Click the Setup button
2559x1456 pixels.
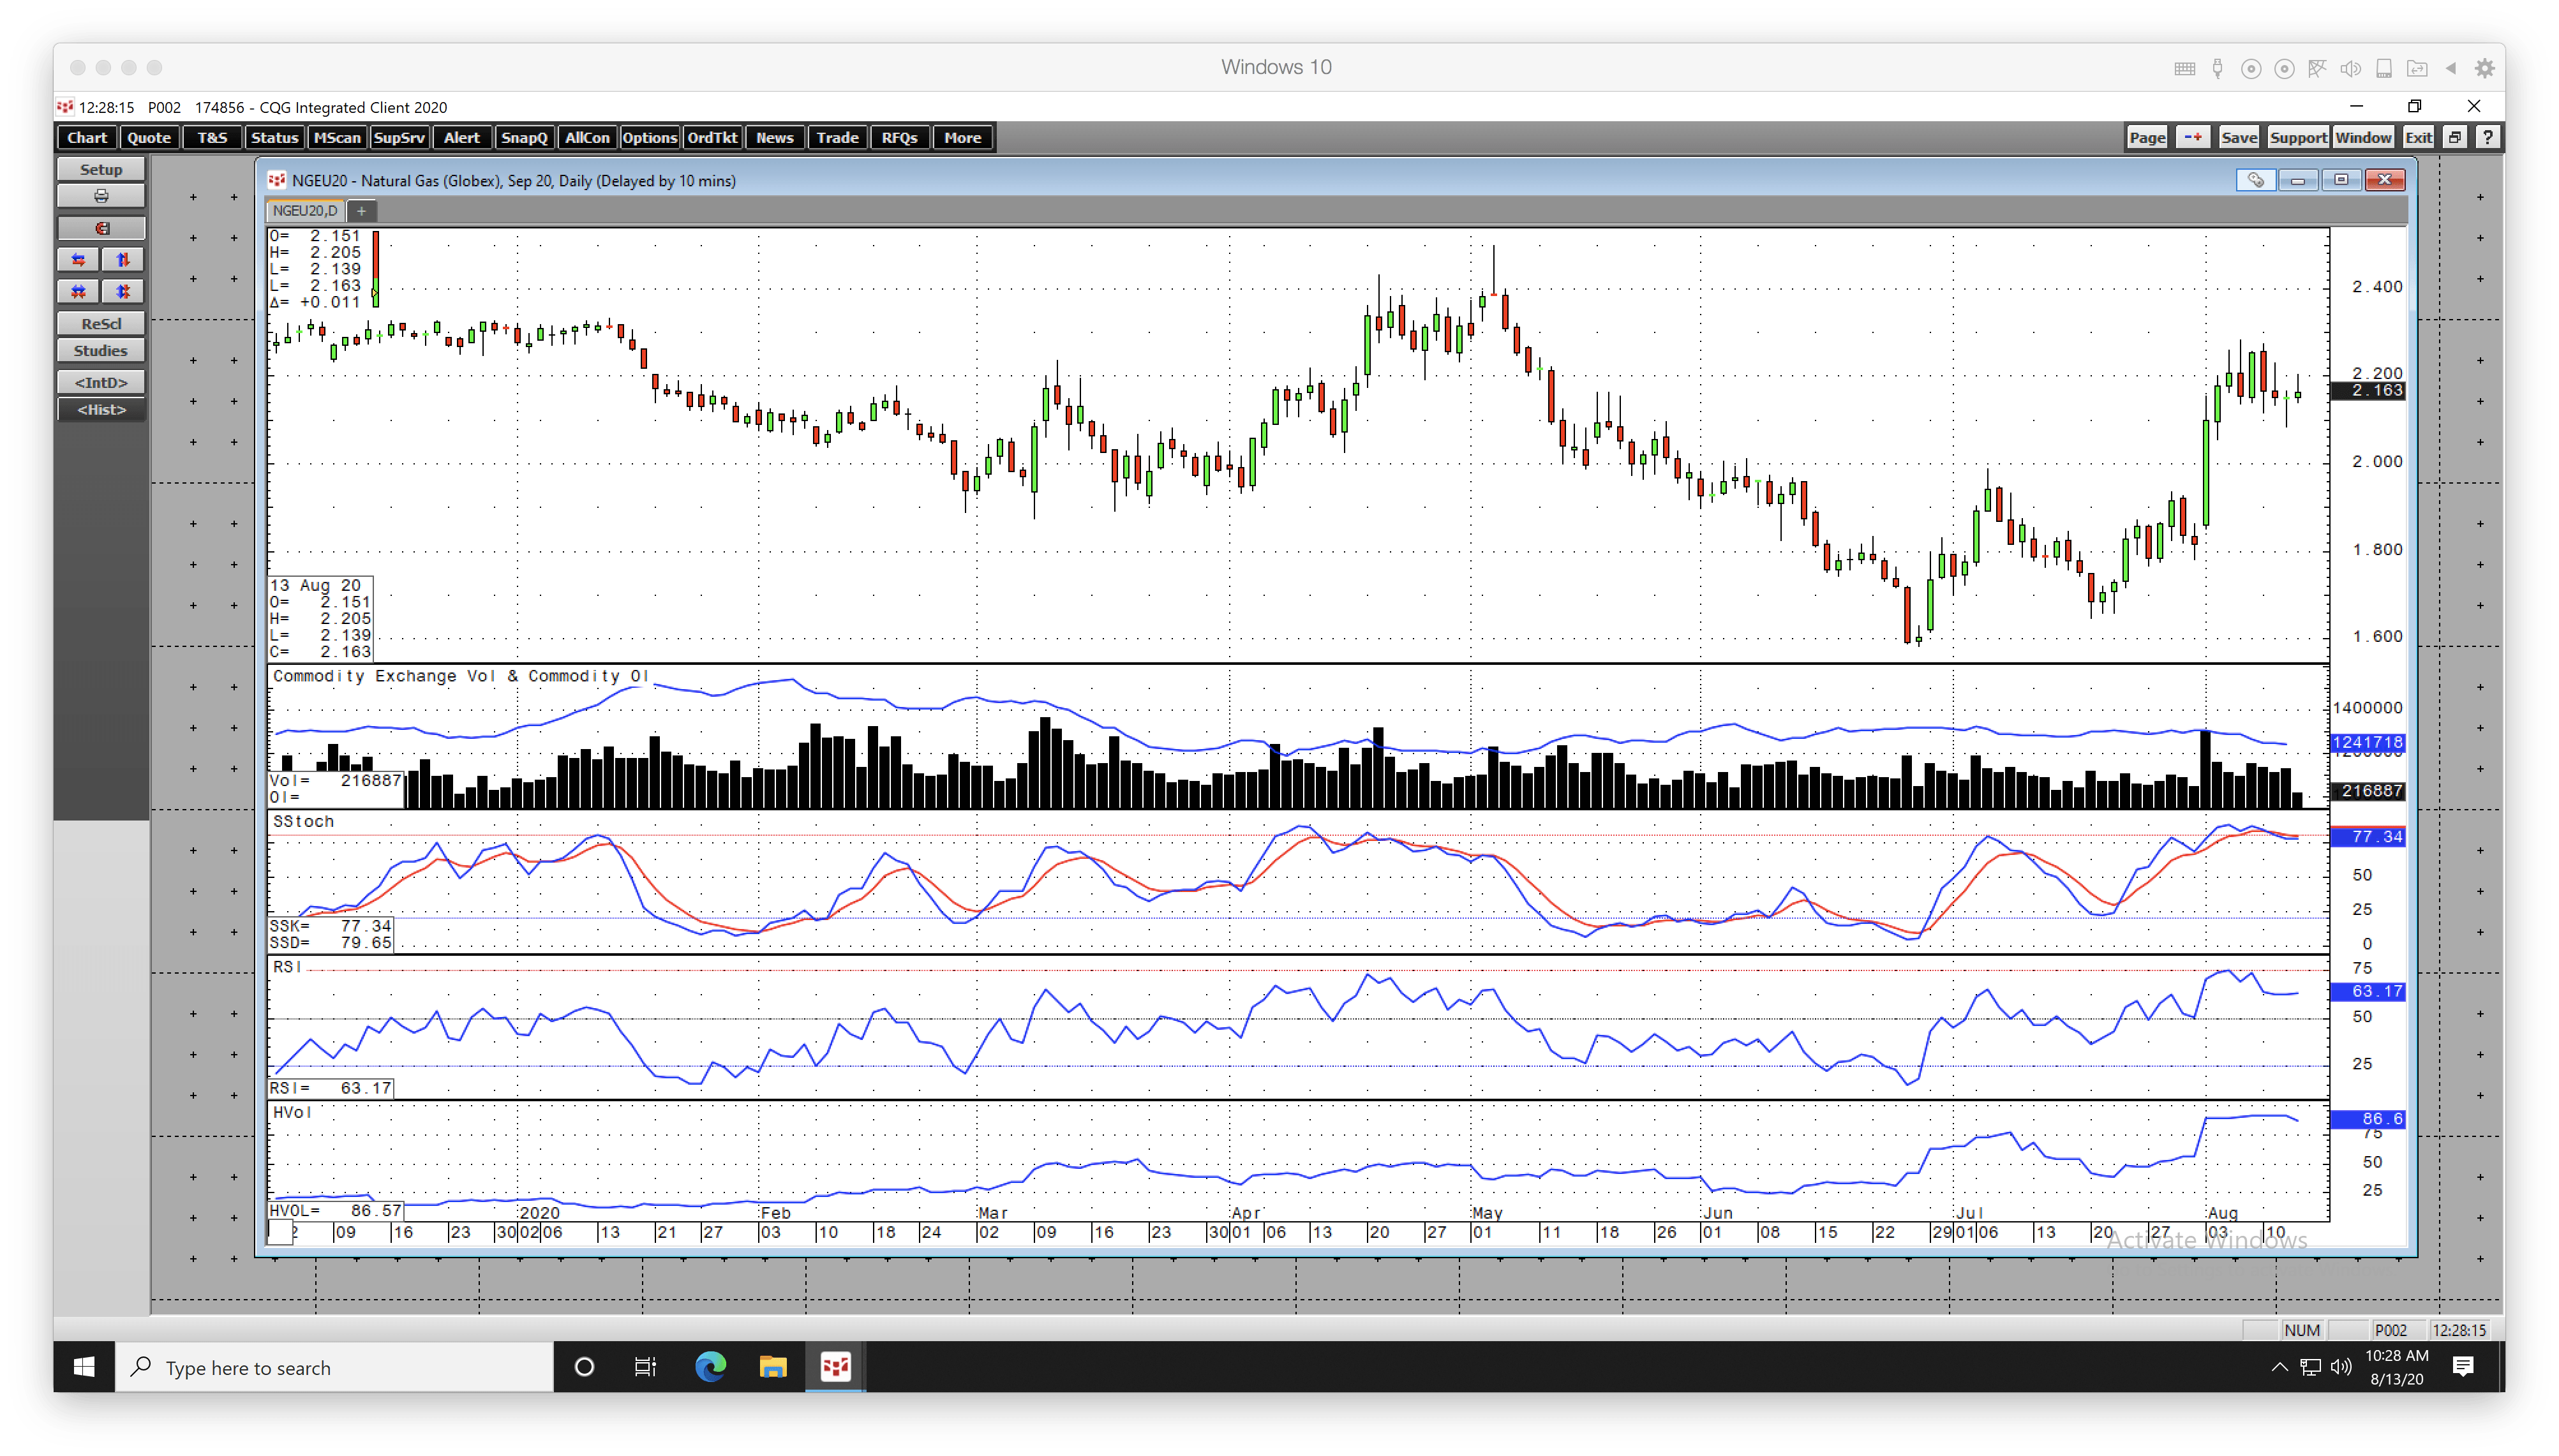pos(101,169)
